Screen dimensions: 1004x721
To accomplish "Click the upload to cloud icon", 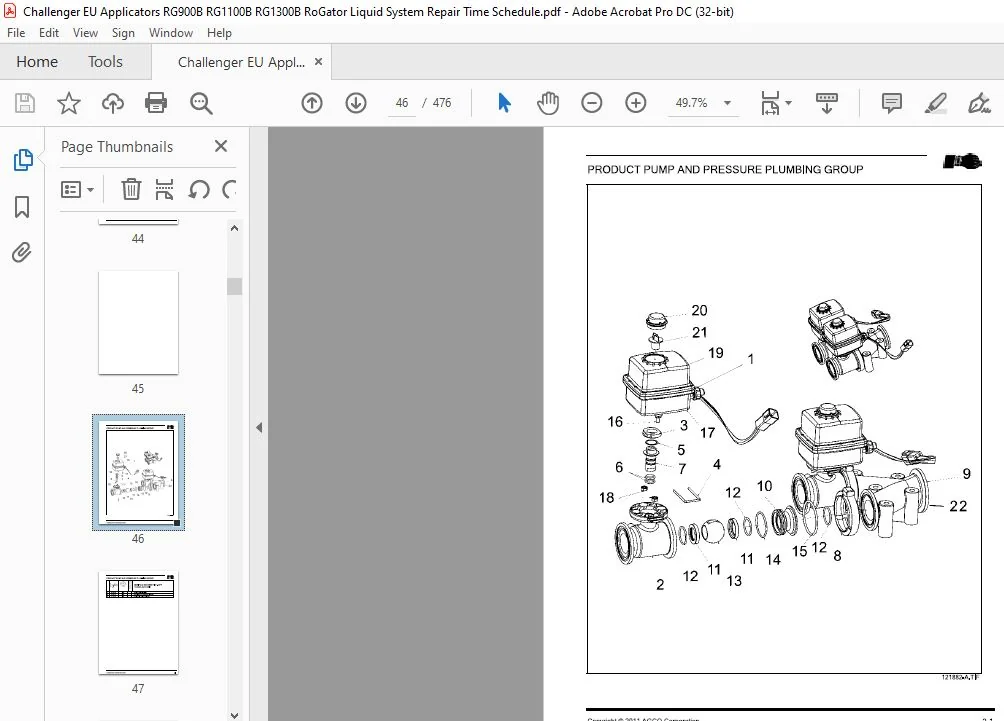I will [113, 103].
